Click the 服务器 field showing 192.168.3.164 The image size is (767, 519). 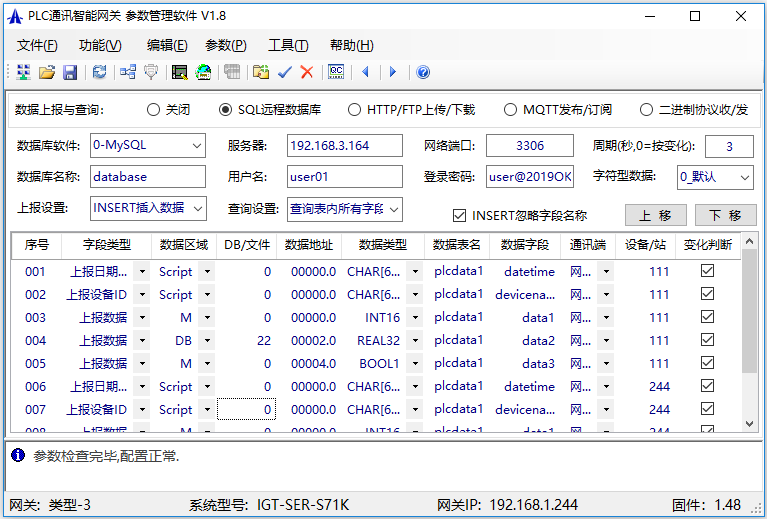coord(345,146)
